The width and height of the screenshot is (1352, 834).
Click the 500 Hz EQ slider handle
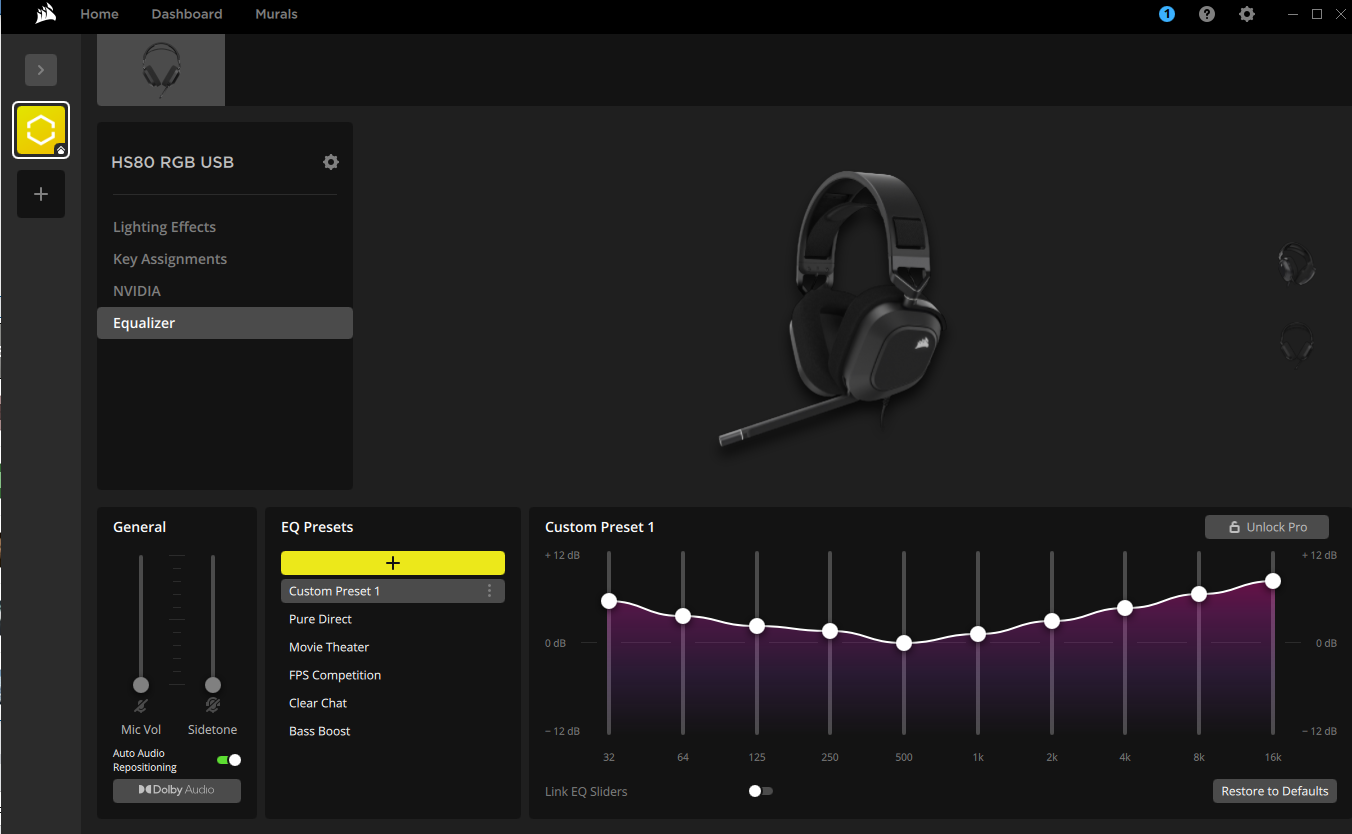(x=904, y=643)
